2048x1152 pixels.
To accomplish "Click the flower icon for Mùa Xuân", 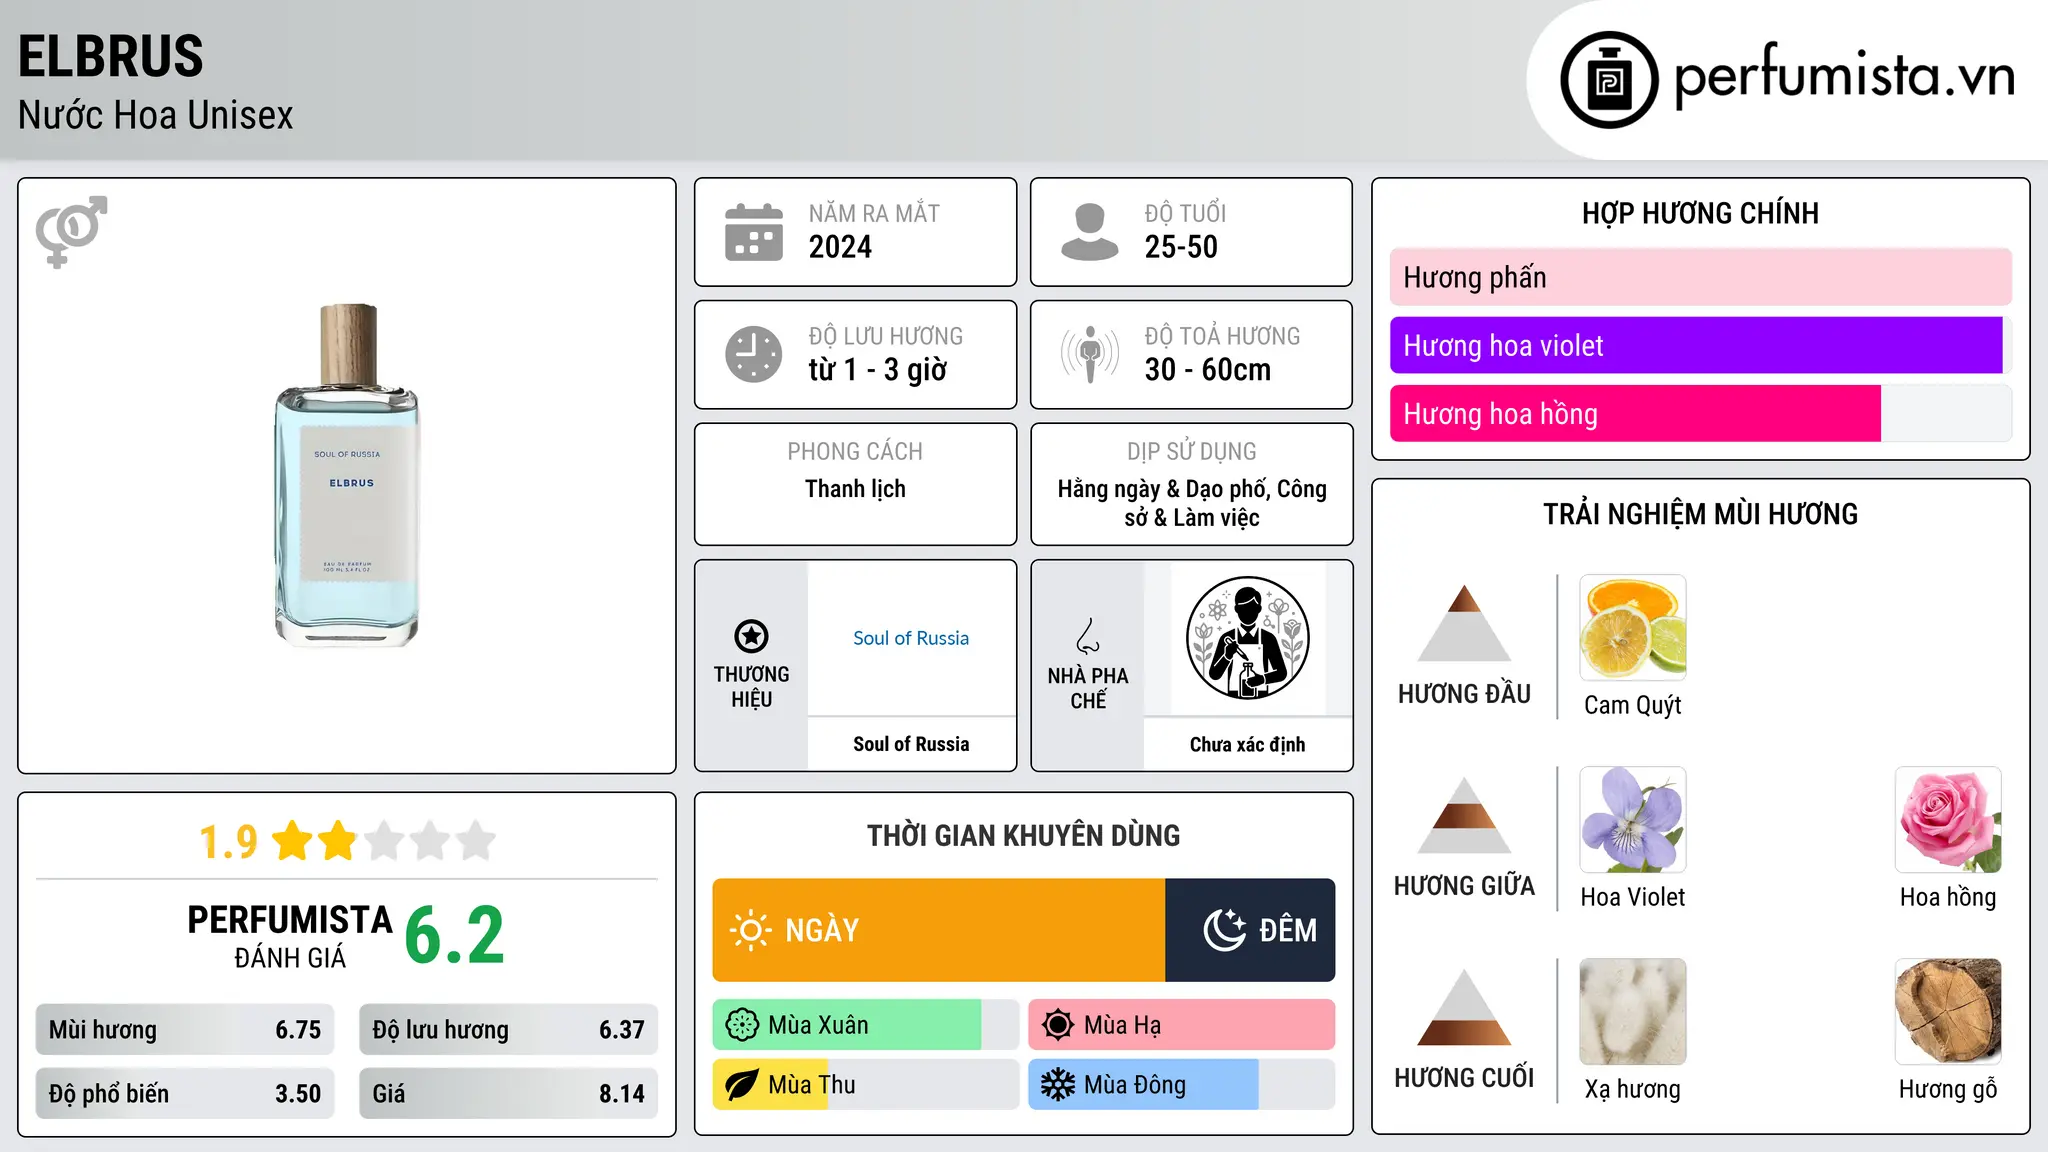I will pos(742,1025).
